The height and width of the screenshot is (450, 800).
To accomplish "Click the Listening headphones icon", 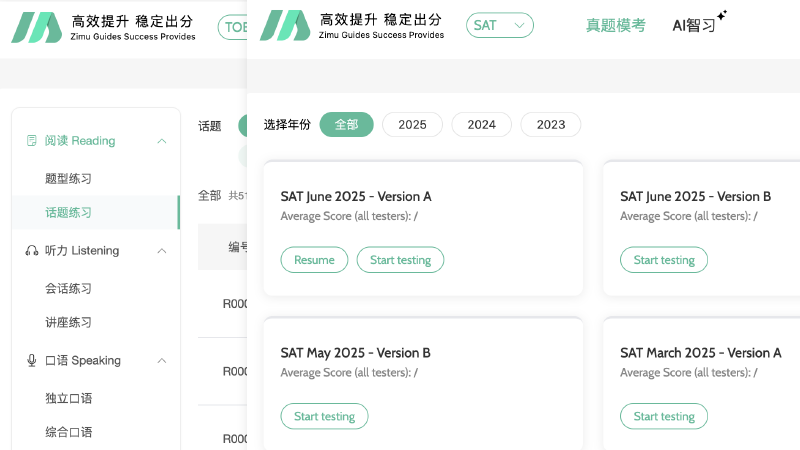I will coord(32,251).
